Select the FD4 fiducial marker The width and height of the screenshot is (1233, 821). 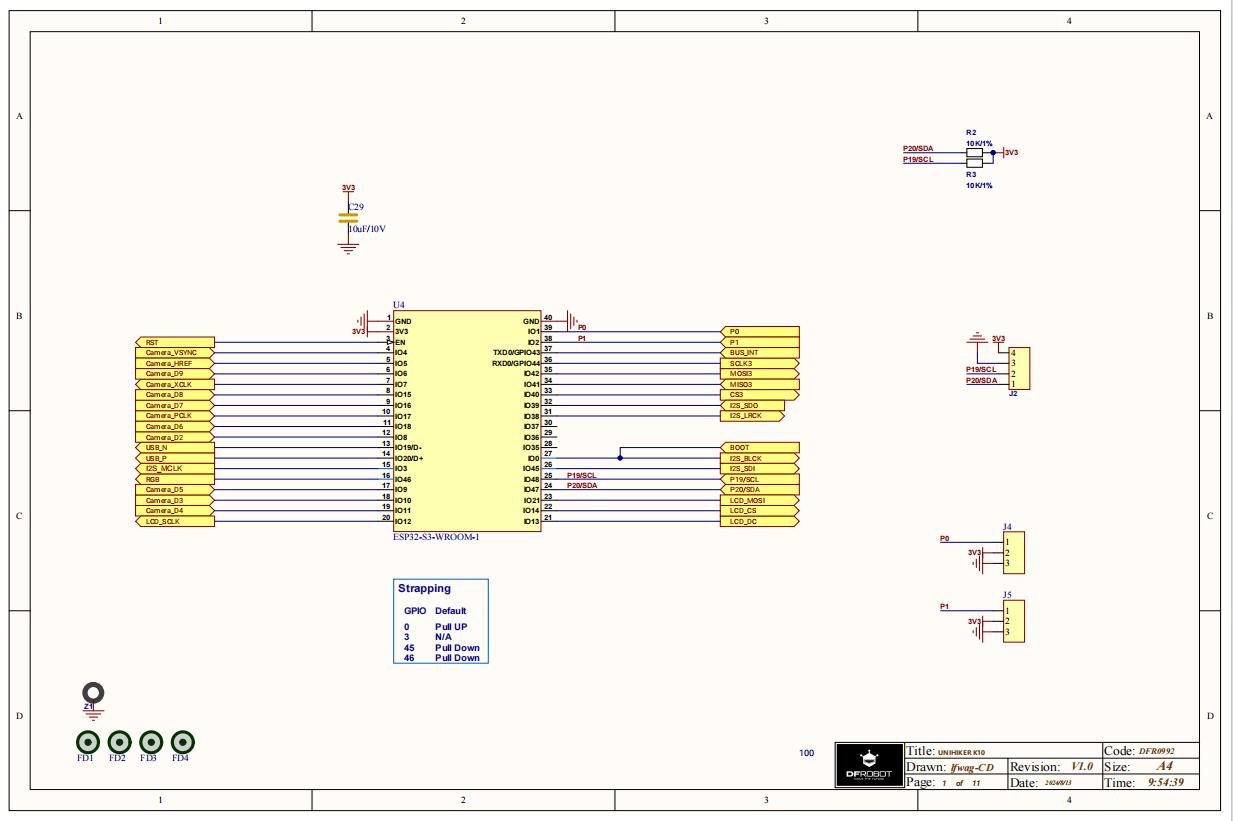click(x=183, y=742)
